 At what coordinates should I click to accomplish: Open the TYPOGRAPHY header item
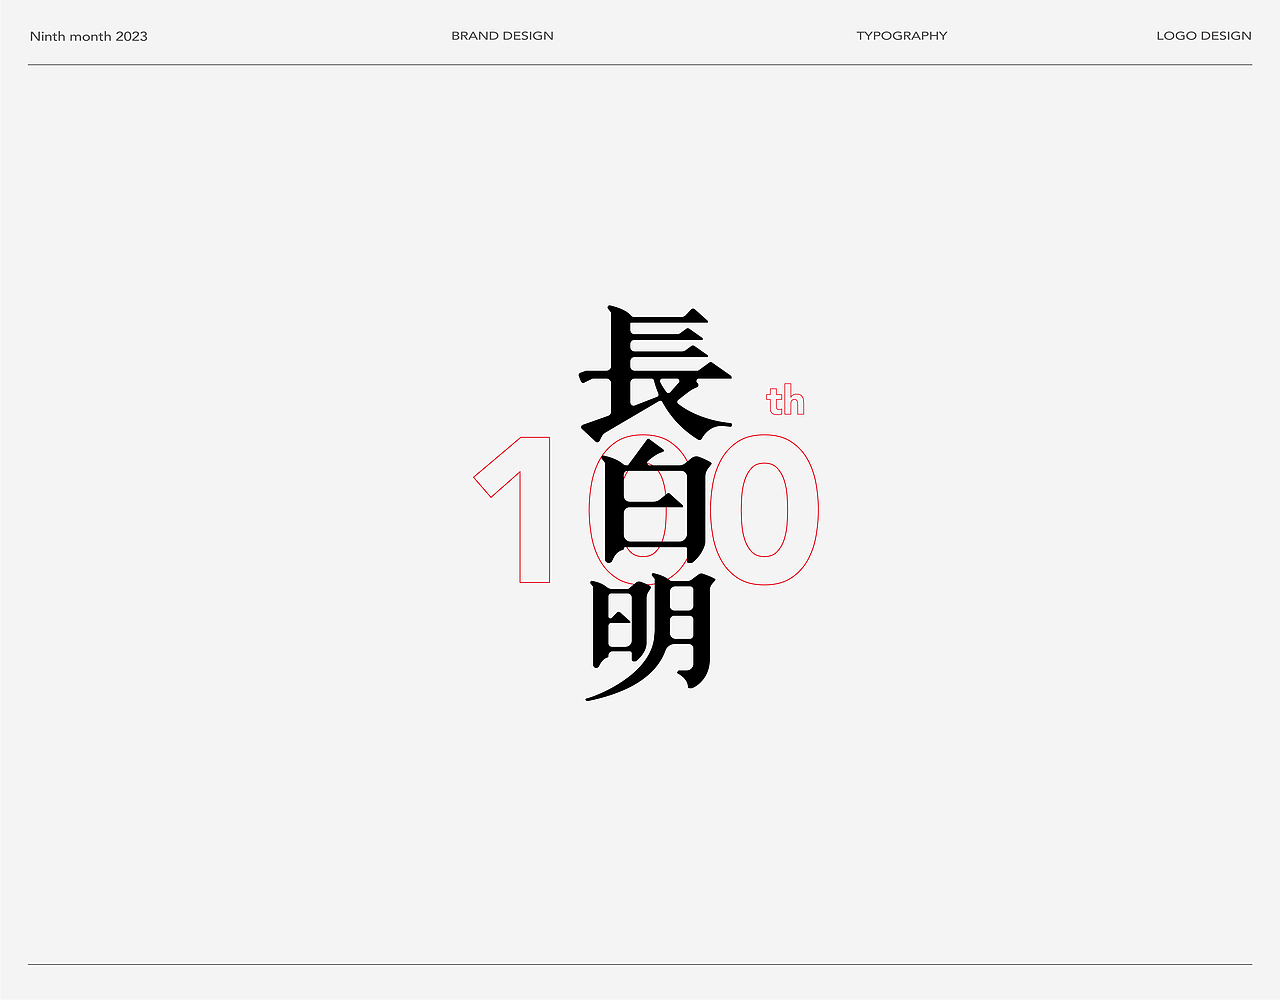click(x=901, y=35)
